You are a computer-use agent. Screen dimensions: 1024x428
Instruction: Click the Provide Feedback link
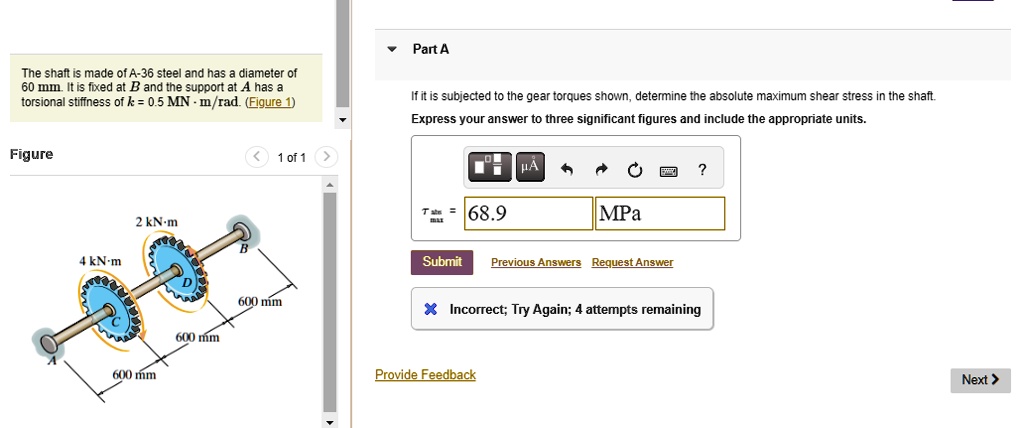click(425, 375)
